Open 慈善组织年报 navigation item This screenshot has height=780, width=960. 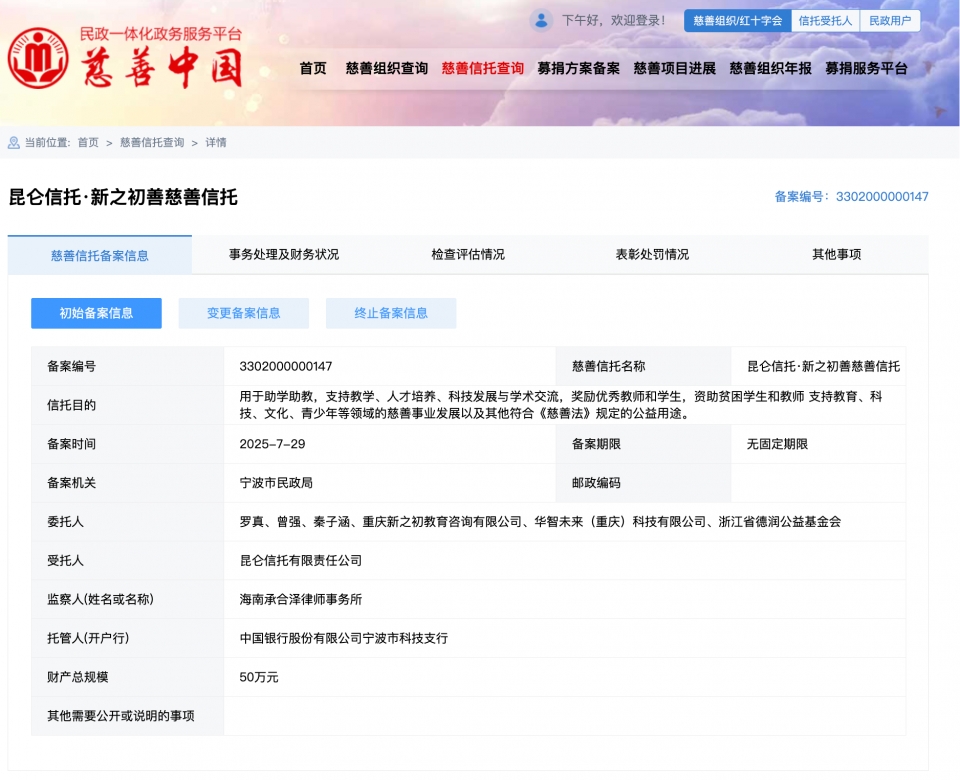770,68
